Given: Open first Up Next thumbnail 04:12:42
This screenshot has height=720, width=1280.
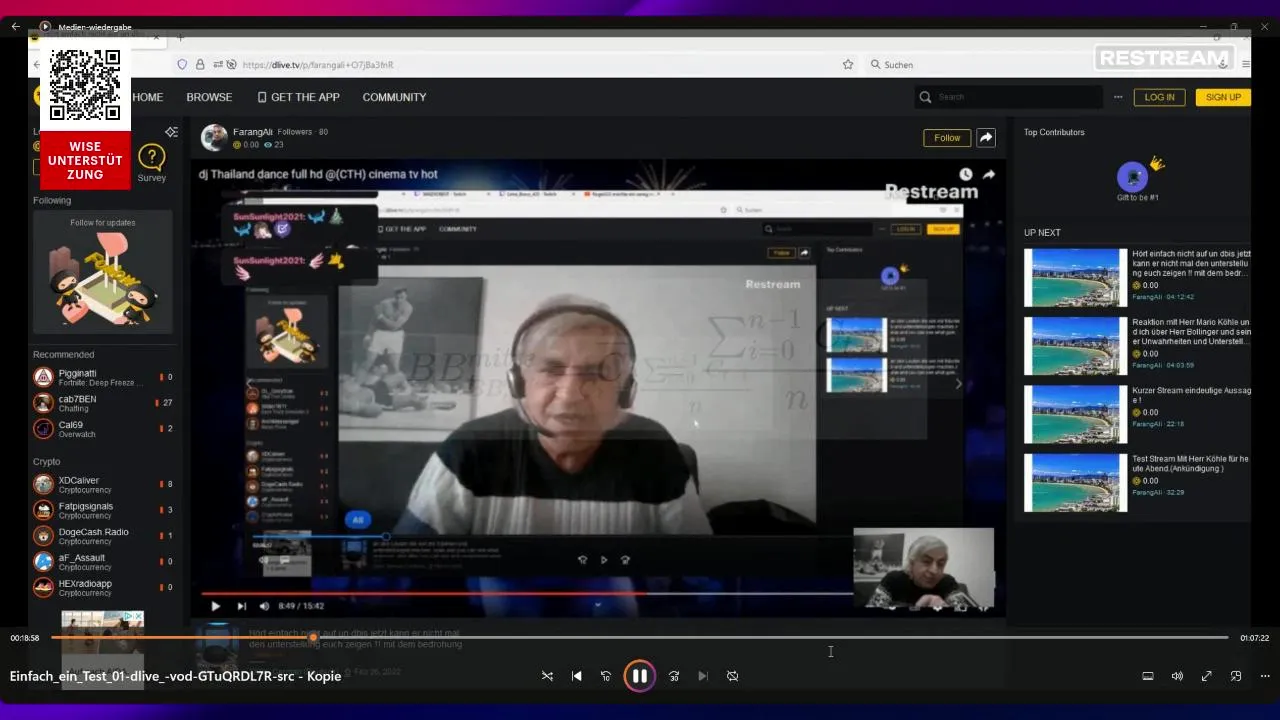Looking at the screenshot, I should coord(1075,277).
